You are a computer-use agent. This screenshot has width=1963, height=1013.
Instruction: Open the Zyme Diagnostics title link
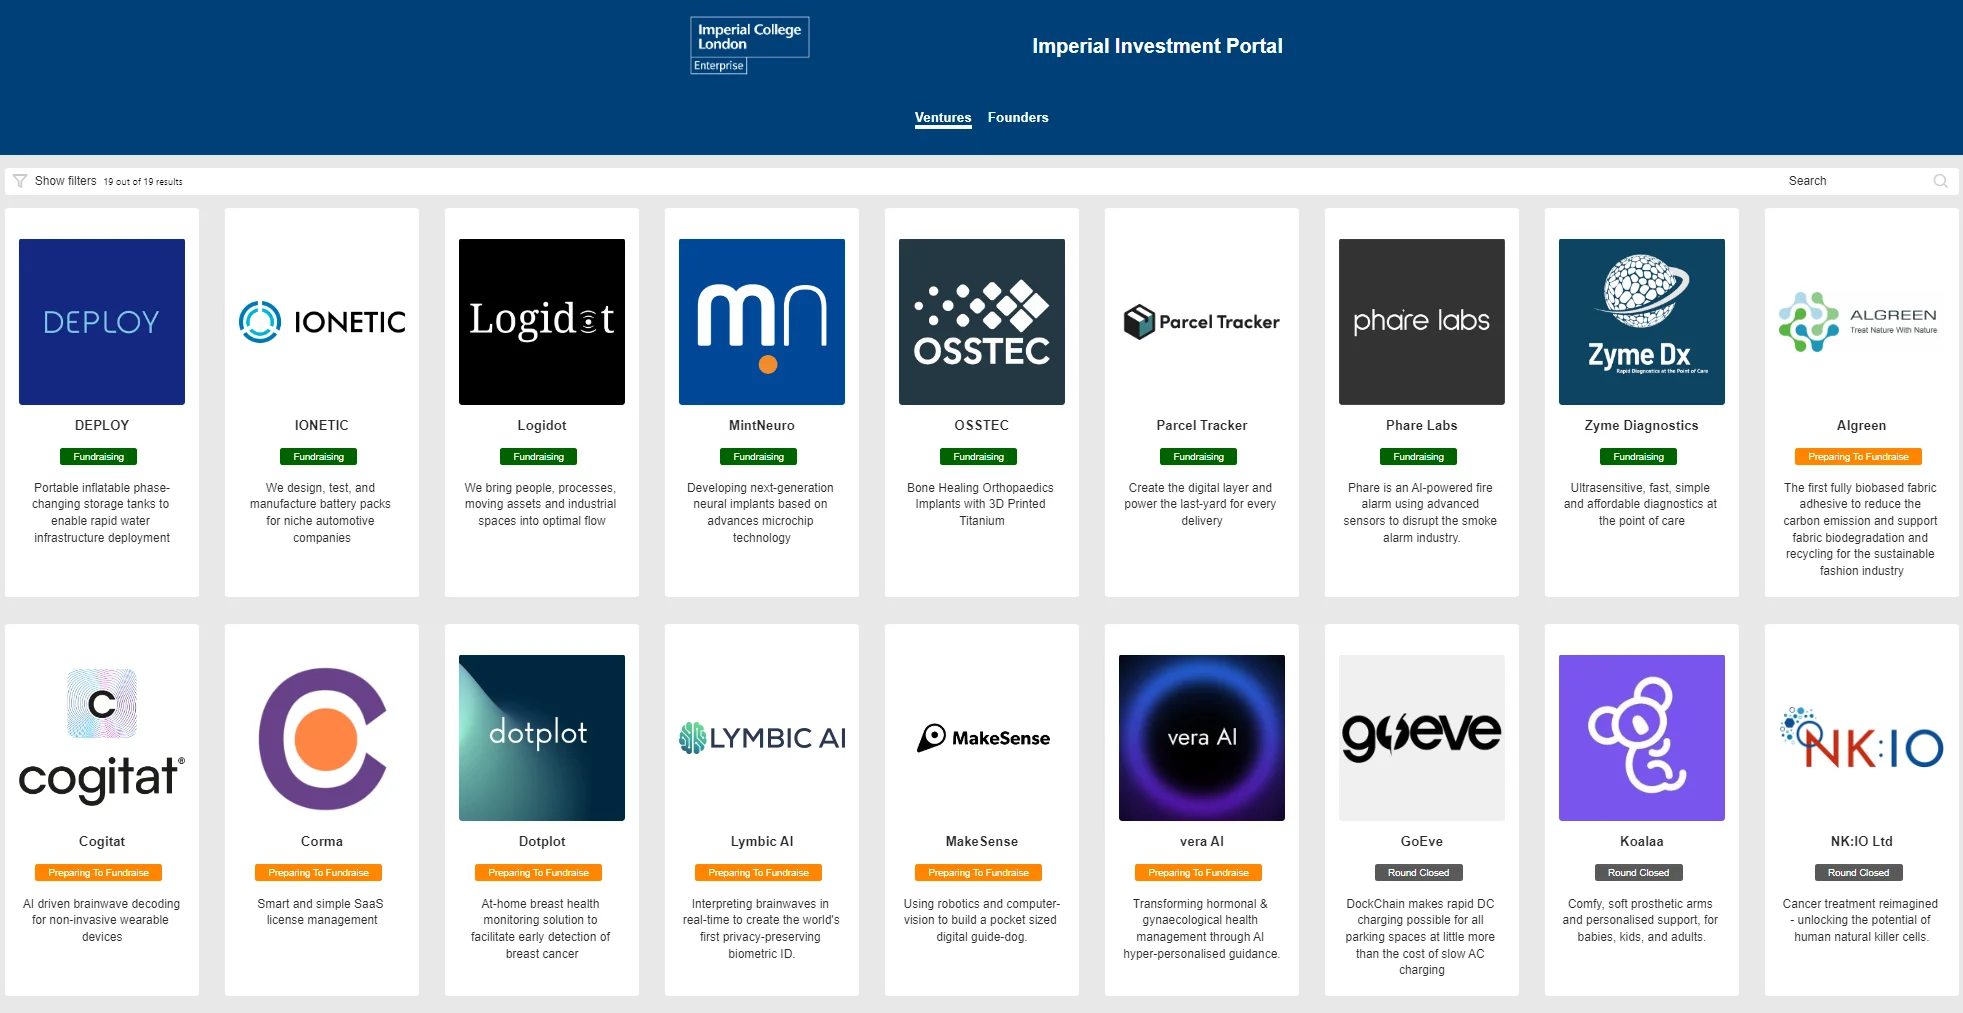click(x=1641, y=425)
